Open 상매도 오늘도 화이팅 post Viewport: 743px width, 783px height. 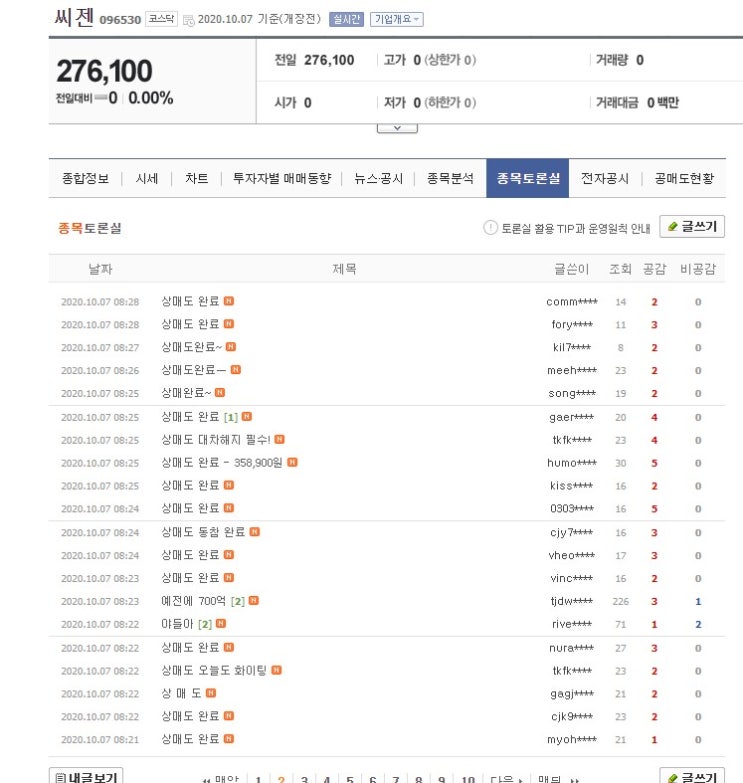(214, 671)
